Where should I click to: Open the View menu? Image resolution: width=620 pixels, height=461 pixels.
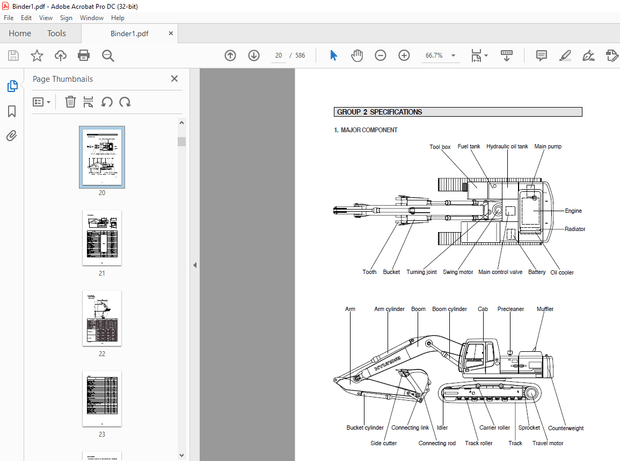click(x=46, y=18)
